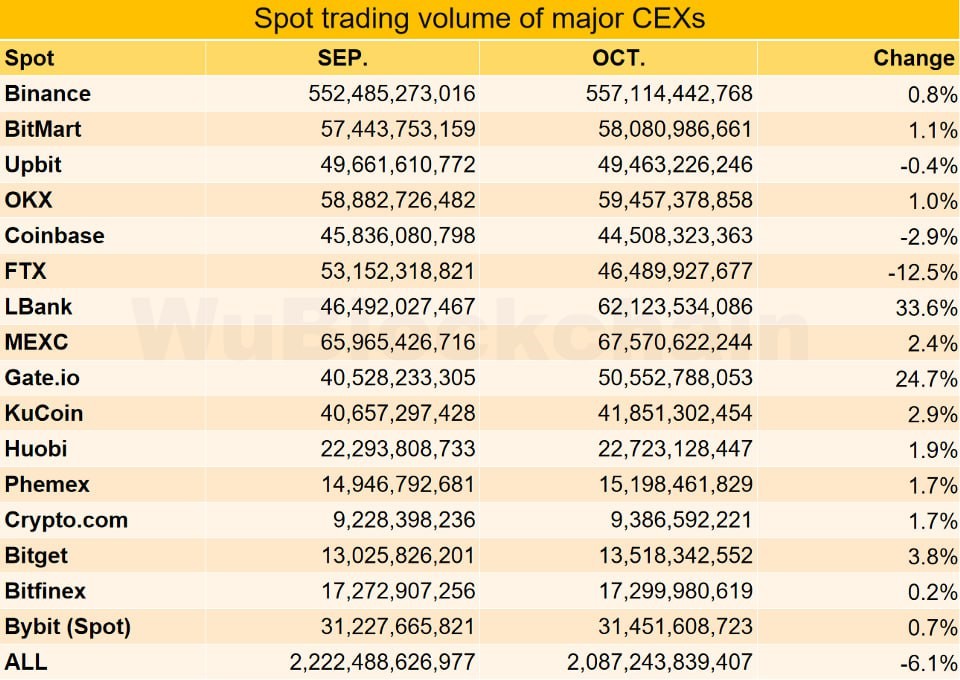Click the table title 'Spot trading volume of major CEXs'

[480, 19]
